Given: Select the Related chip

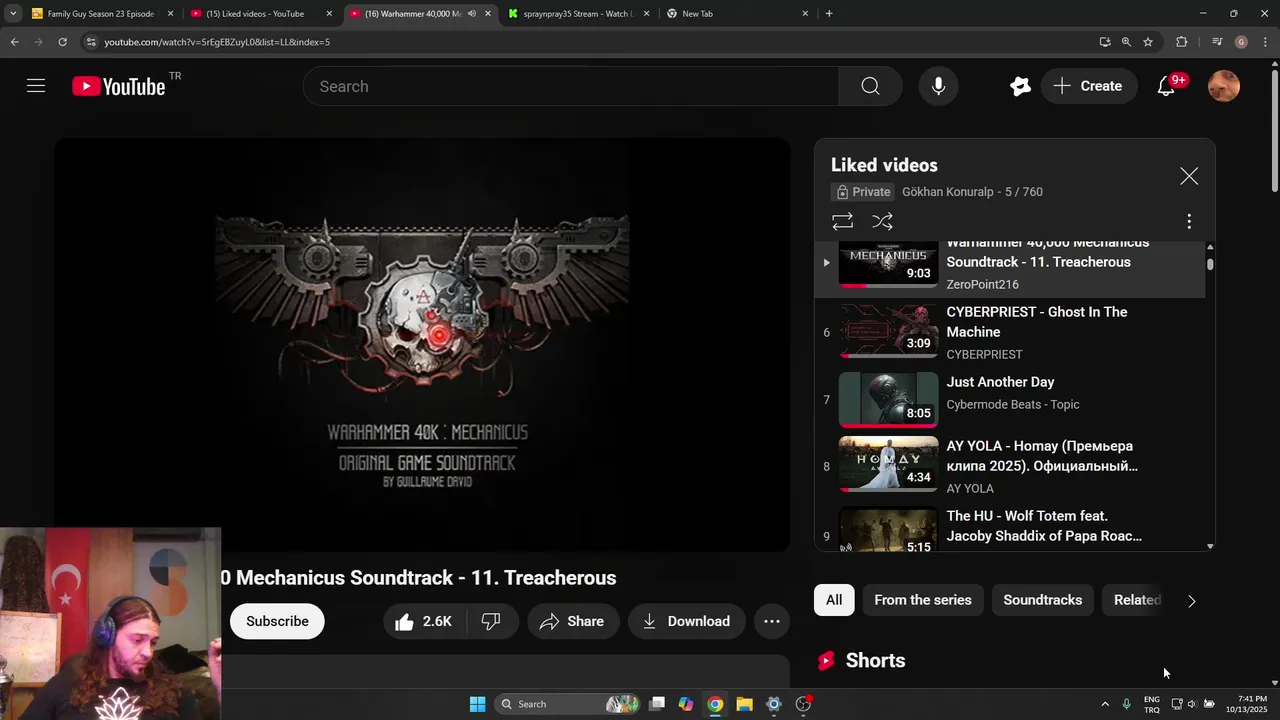Looking at the screenshot, I should point(1137,600).
